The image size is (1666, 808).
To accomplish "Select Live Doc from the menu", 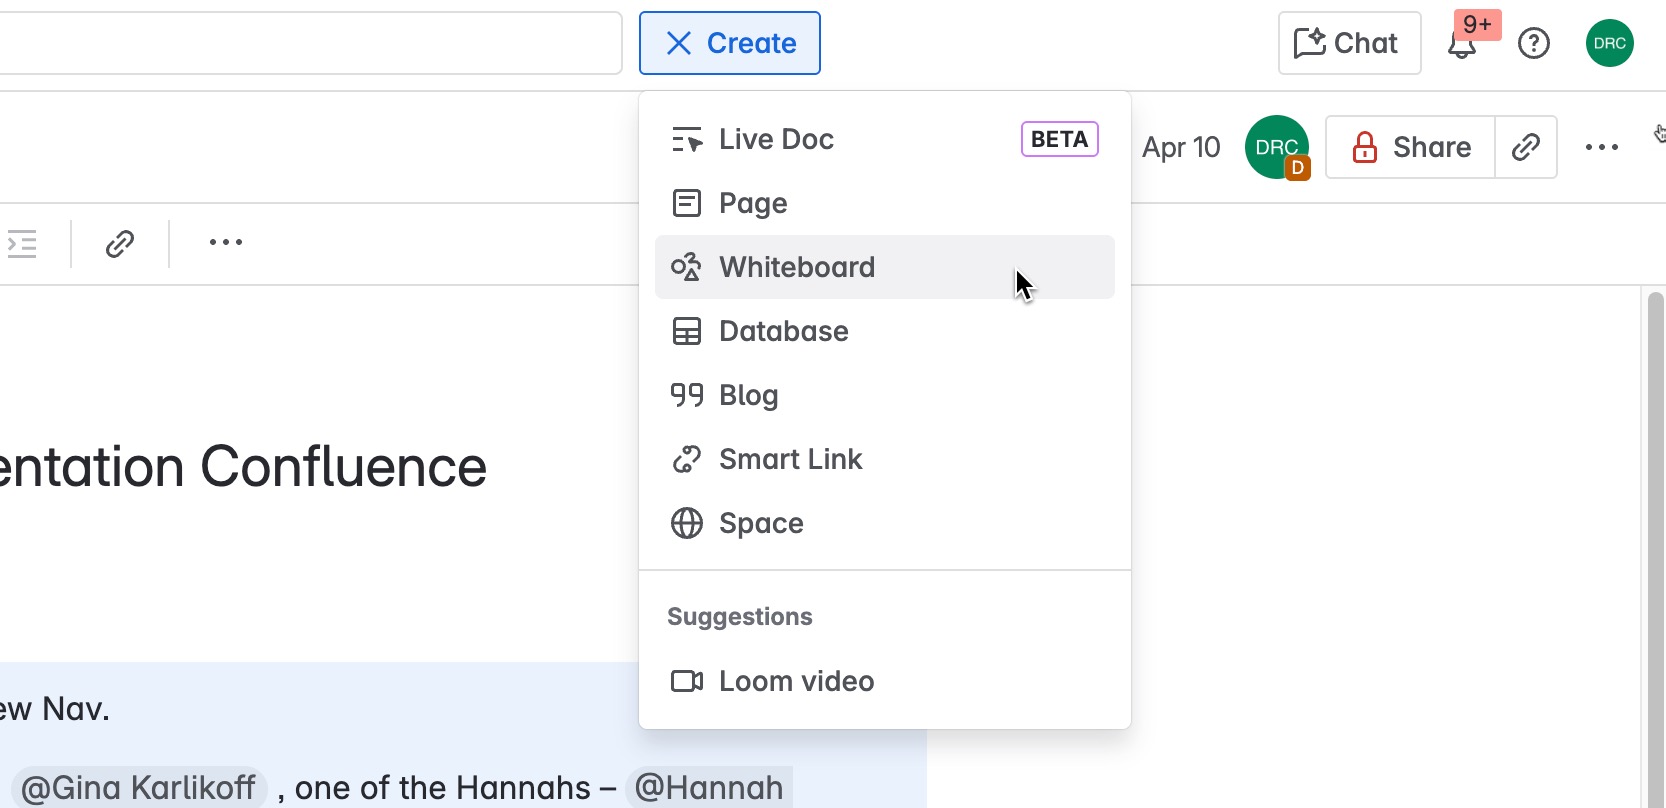I will pos(776,140).
